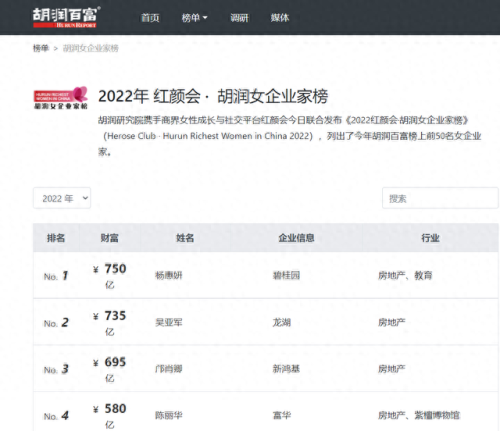
Task: Select the company 龙湖
Action: pyautogui.click(x=282, y=322)
